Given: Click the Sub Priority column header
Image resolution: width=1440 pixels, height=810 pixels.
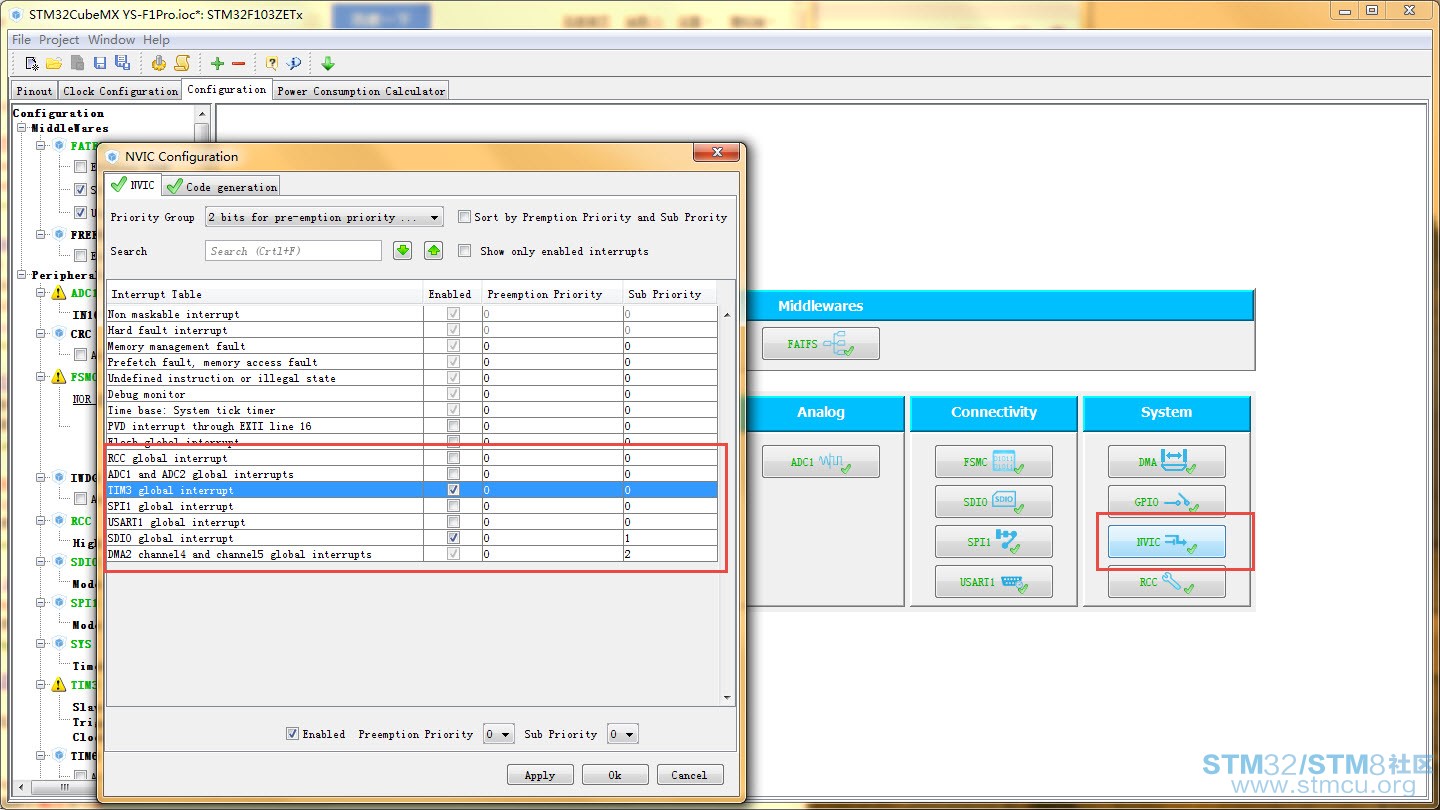Looking at the screenshot, I should [x=669, y=294].
